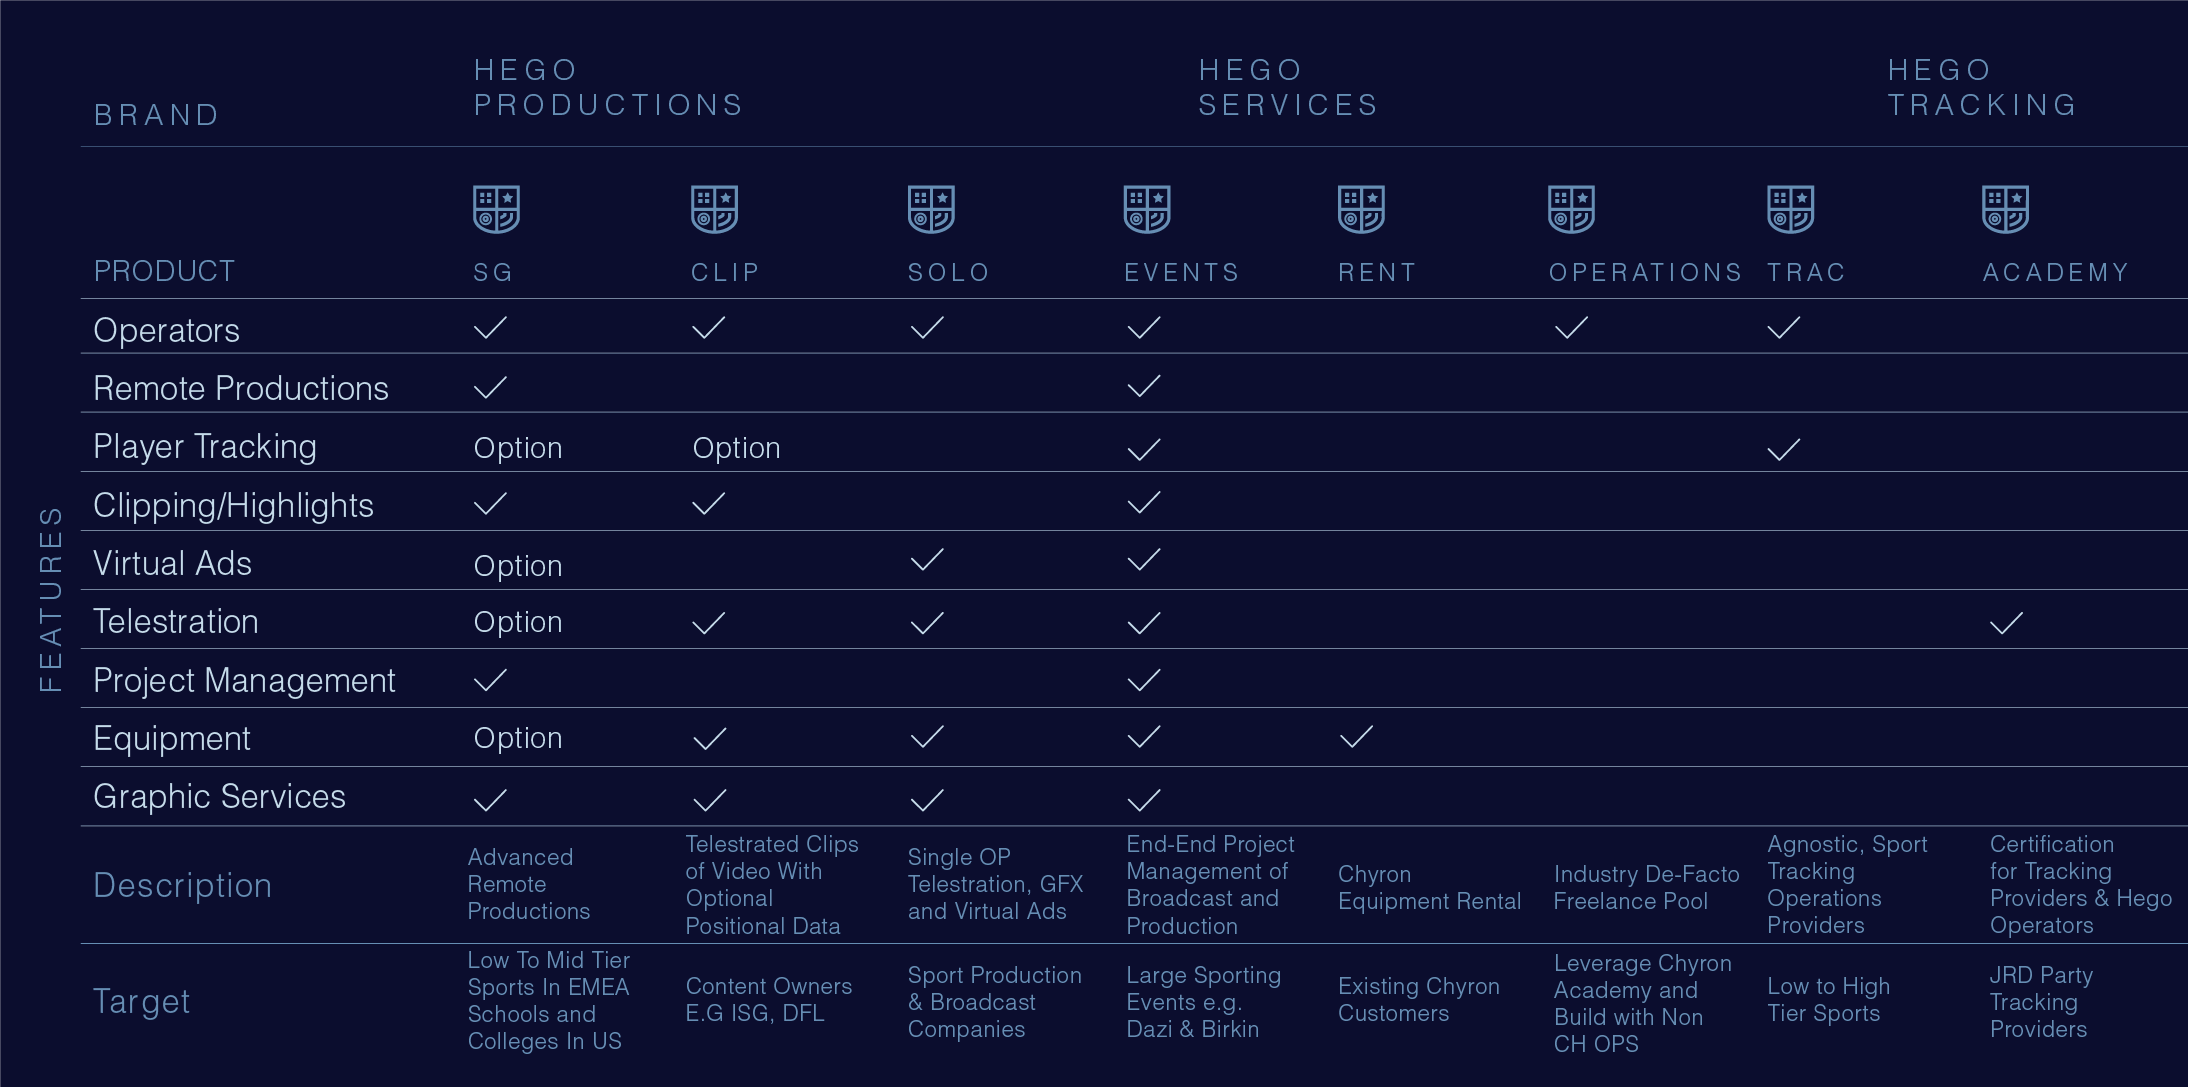Click the shield icon above OPERATIONS

(x=1571, y=209)
